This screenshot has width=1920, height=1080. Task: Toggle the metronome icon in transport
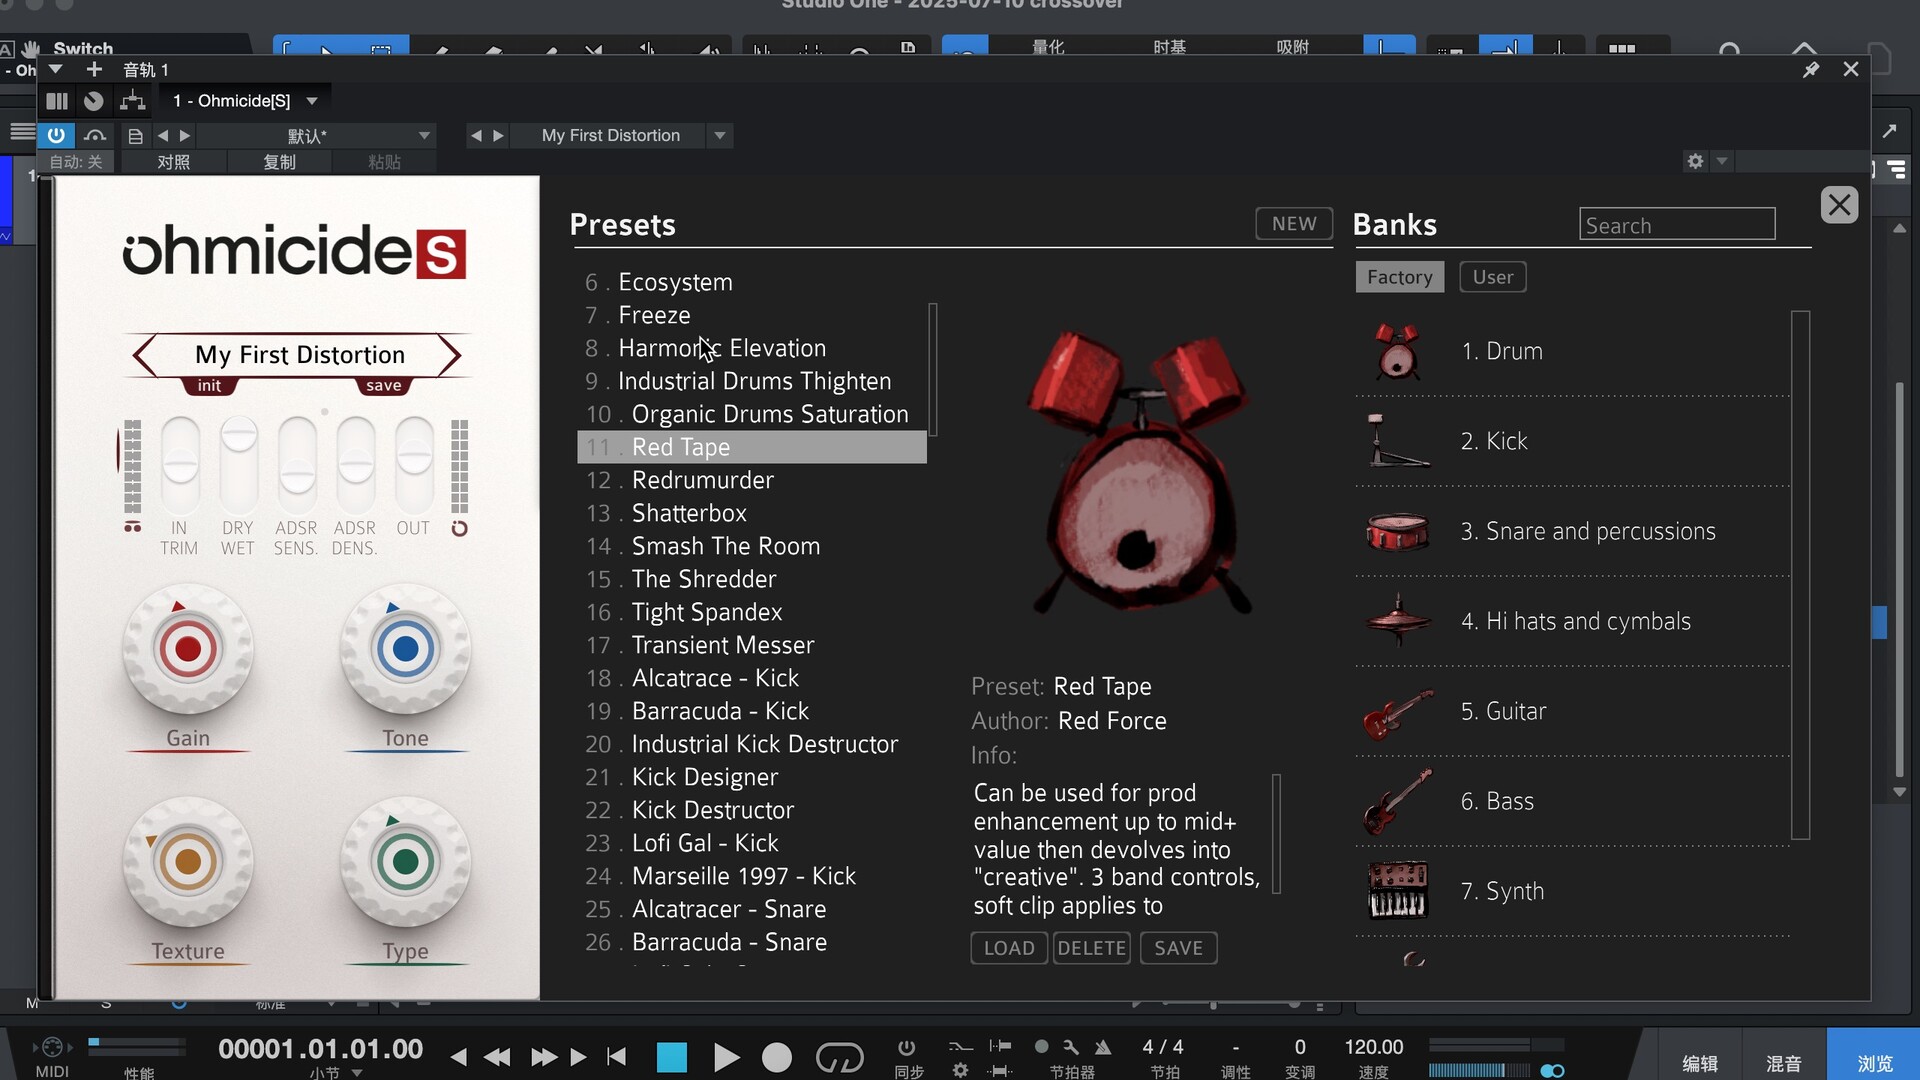(1103, 1047)
